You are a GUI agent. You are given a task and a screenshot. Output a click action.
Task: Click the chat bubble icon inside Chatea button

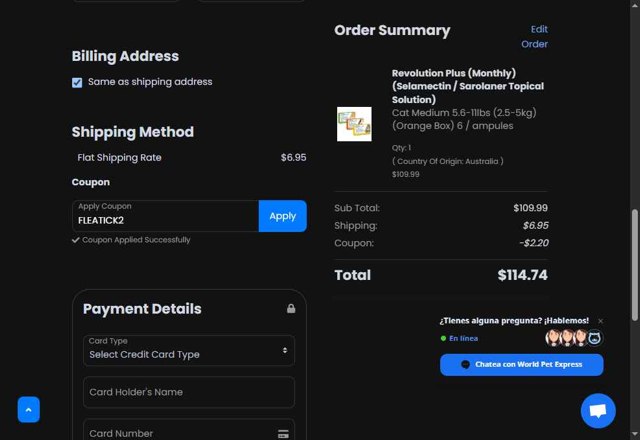465,364
